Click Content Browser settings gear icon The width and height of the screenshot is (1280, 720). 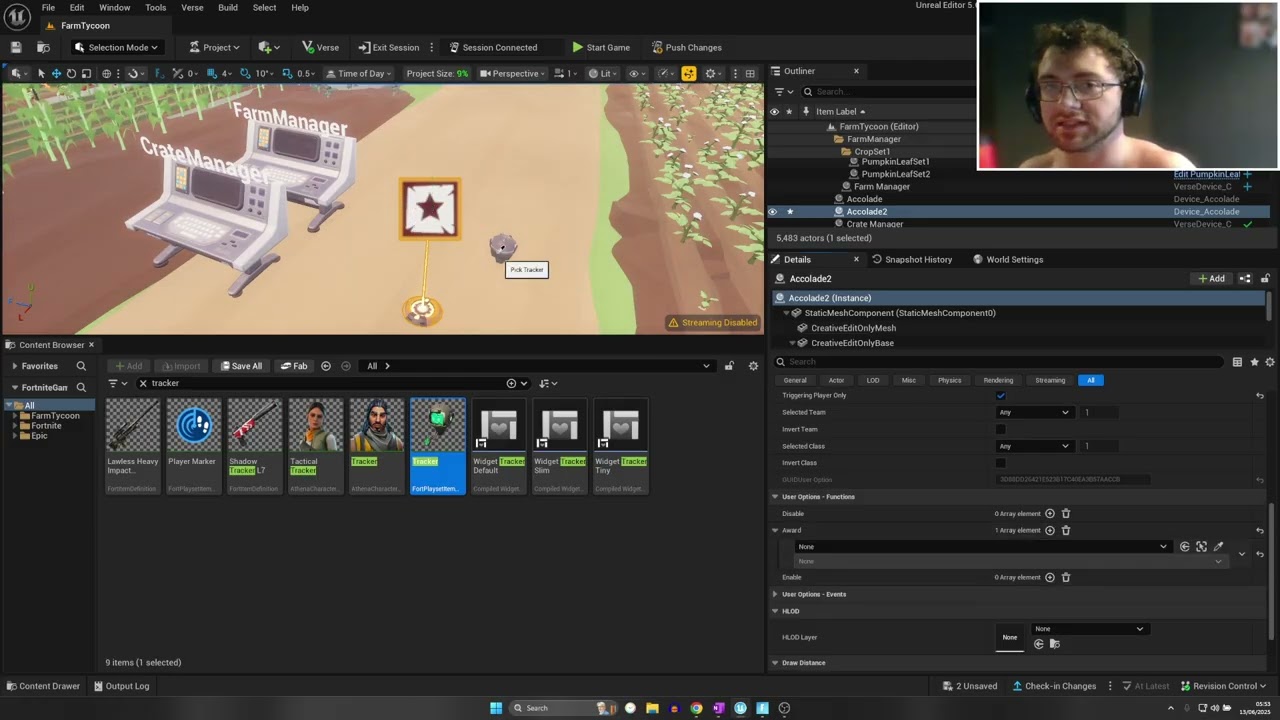point(753,366)
